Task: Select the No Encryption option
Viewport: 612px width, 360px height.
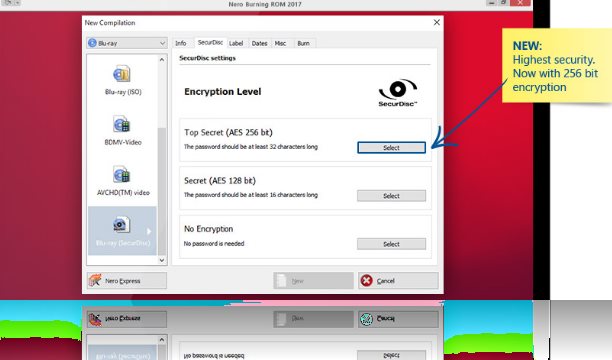Action: 391,244
